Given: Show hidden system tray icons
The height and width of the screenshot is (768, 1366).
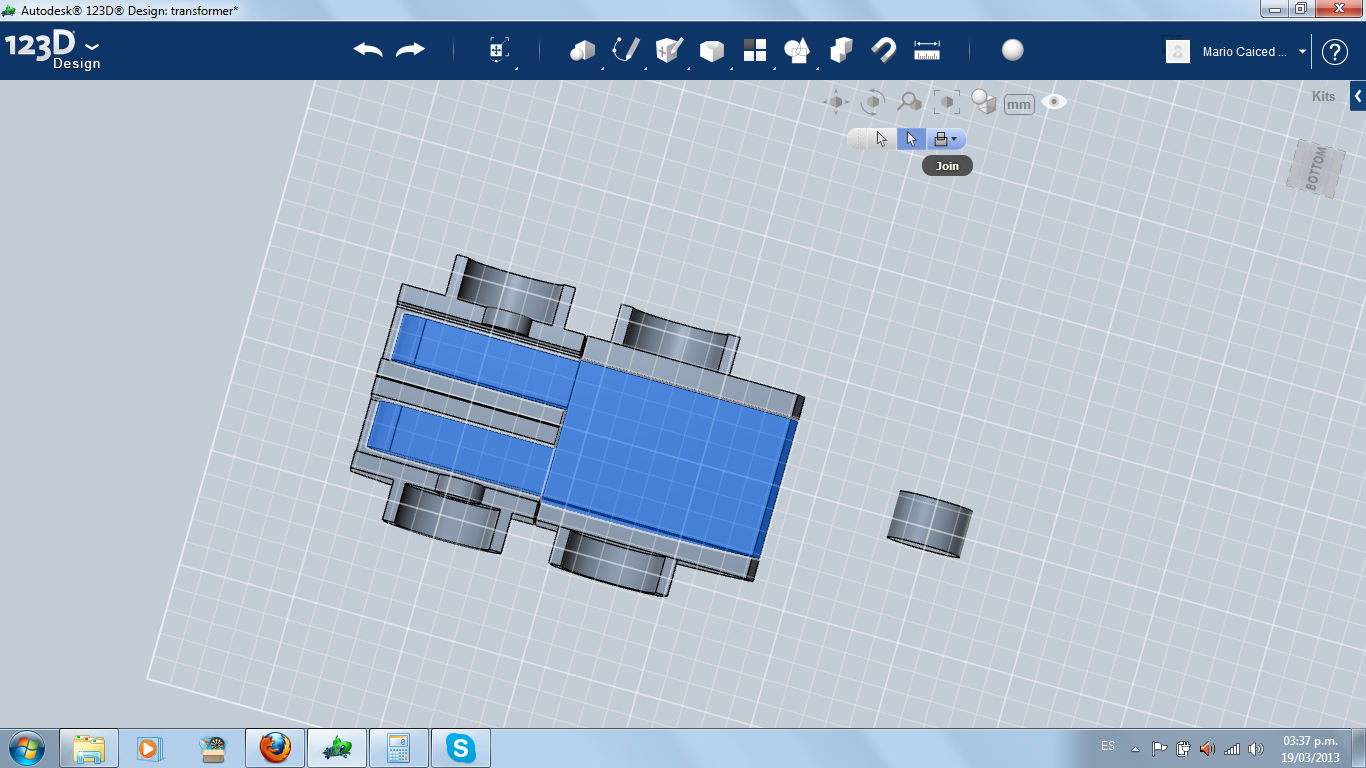Looking at the screenshot, I should point(1135,748).
